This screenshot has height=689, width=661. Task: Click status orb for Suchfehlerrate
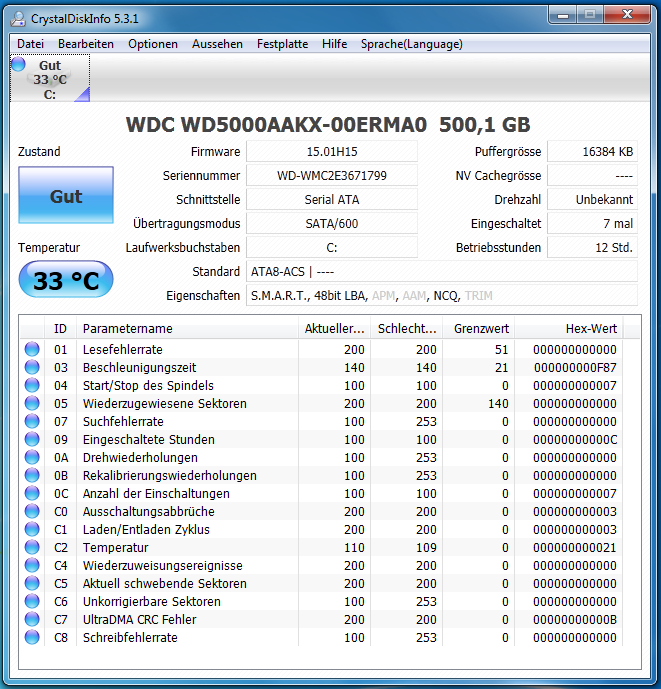point(32,421)
